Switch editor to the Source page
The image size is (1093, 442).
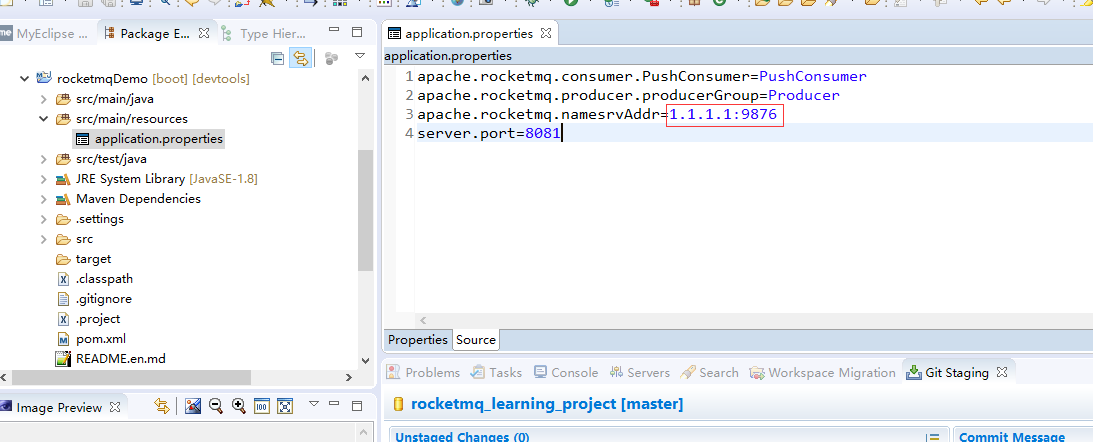point(476,340)
